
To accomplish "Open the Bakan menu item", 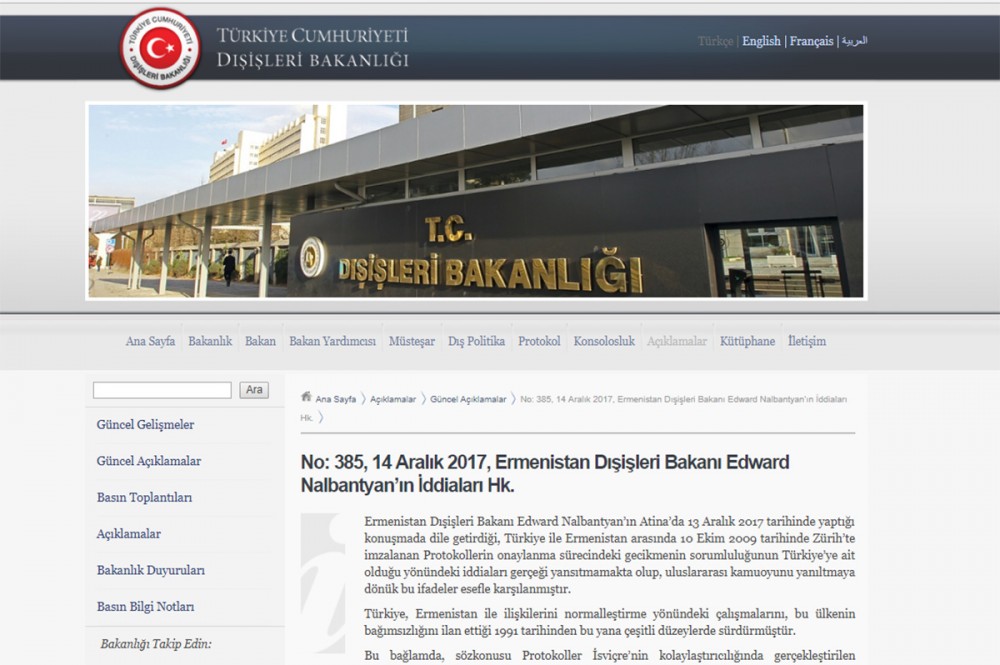I will [260, 341].
